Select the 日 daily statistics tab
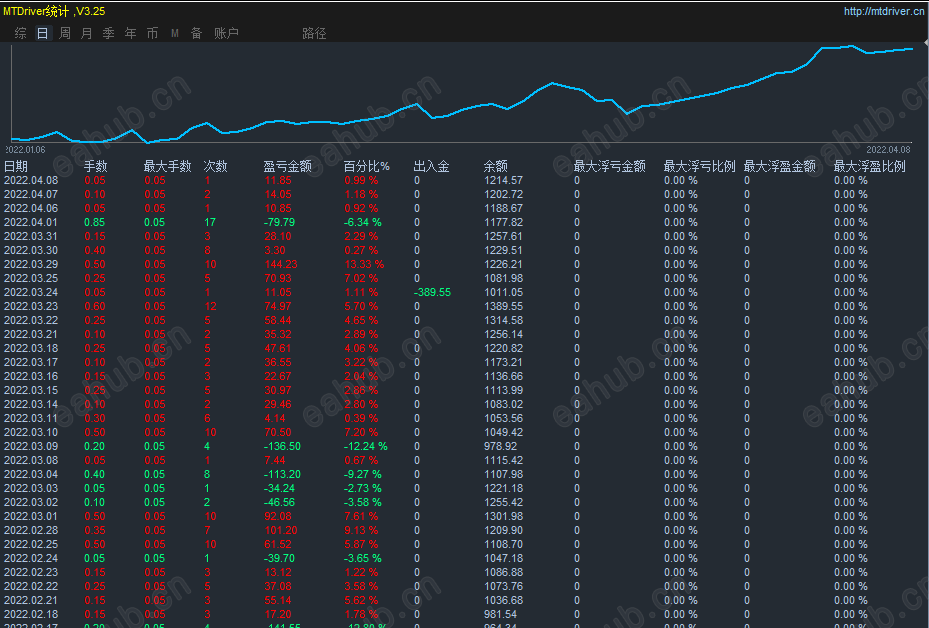The height and width of the screenshot is (628, 929). click(43, 33)
